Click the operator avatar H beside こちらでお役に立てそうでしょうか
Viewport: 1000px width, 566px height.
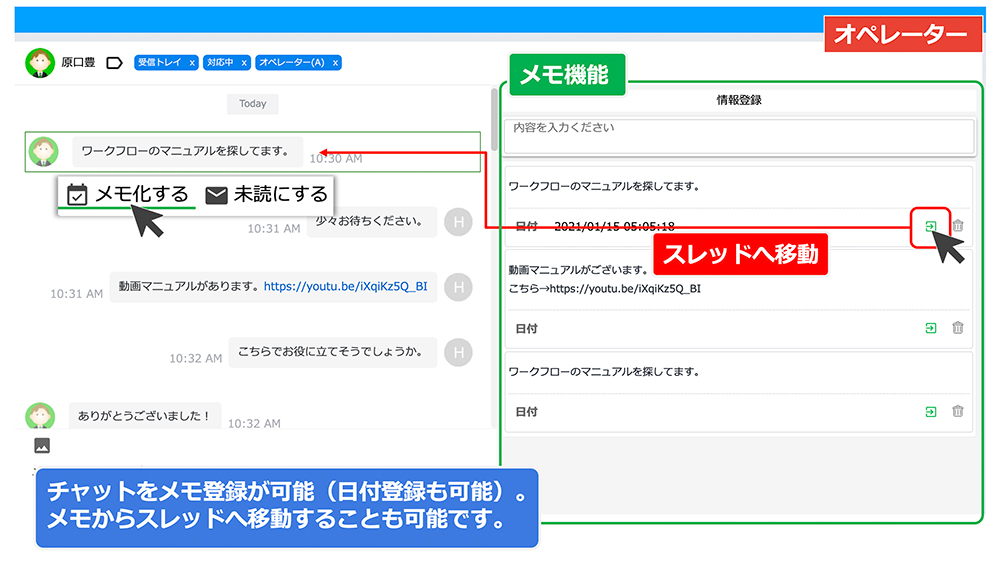pos(458,352)
